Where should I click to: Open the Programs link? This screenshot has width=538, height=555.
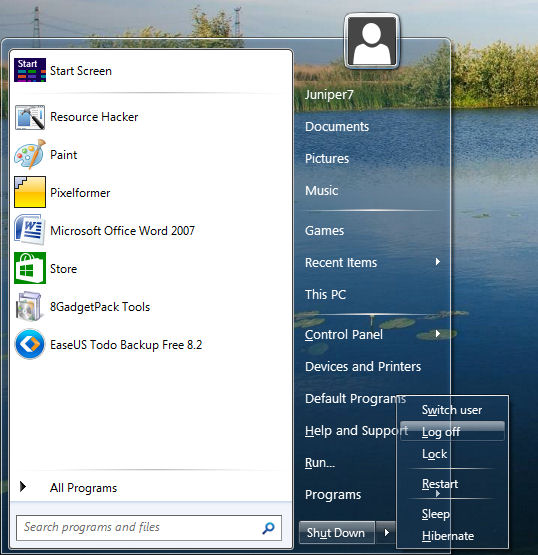click(333, 495)
